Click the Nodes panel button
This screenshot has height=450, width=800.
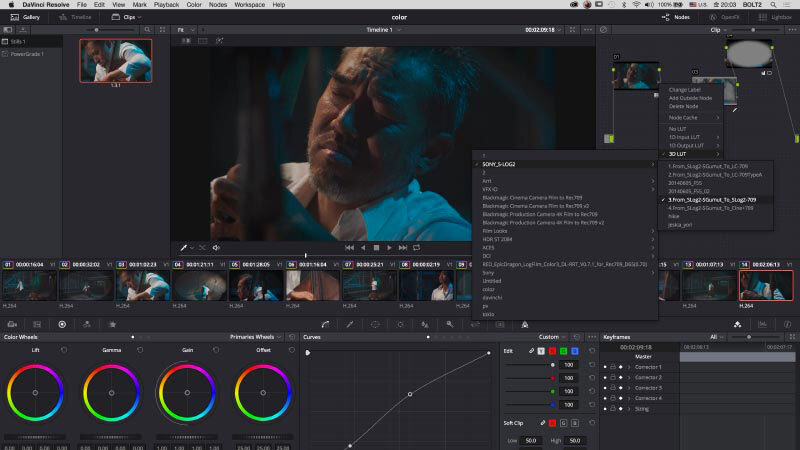click(676, 17)
